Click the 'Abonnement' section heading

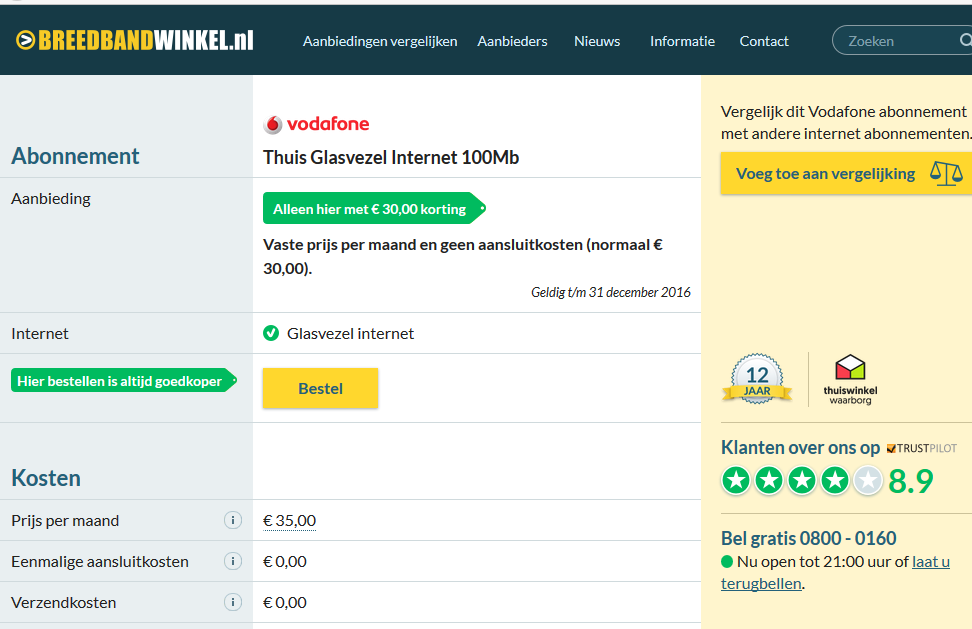[x=75, y=156]
